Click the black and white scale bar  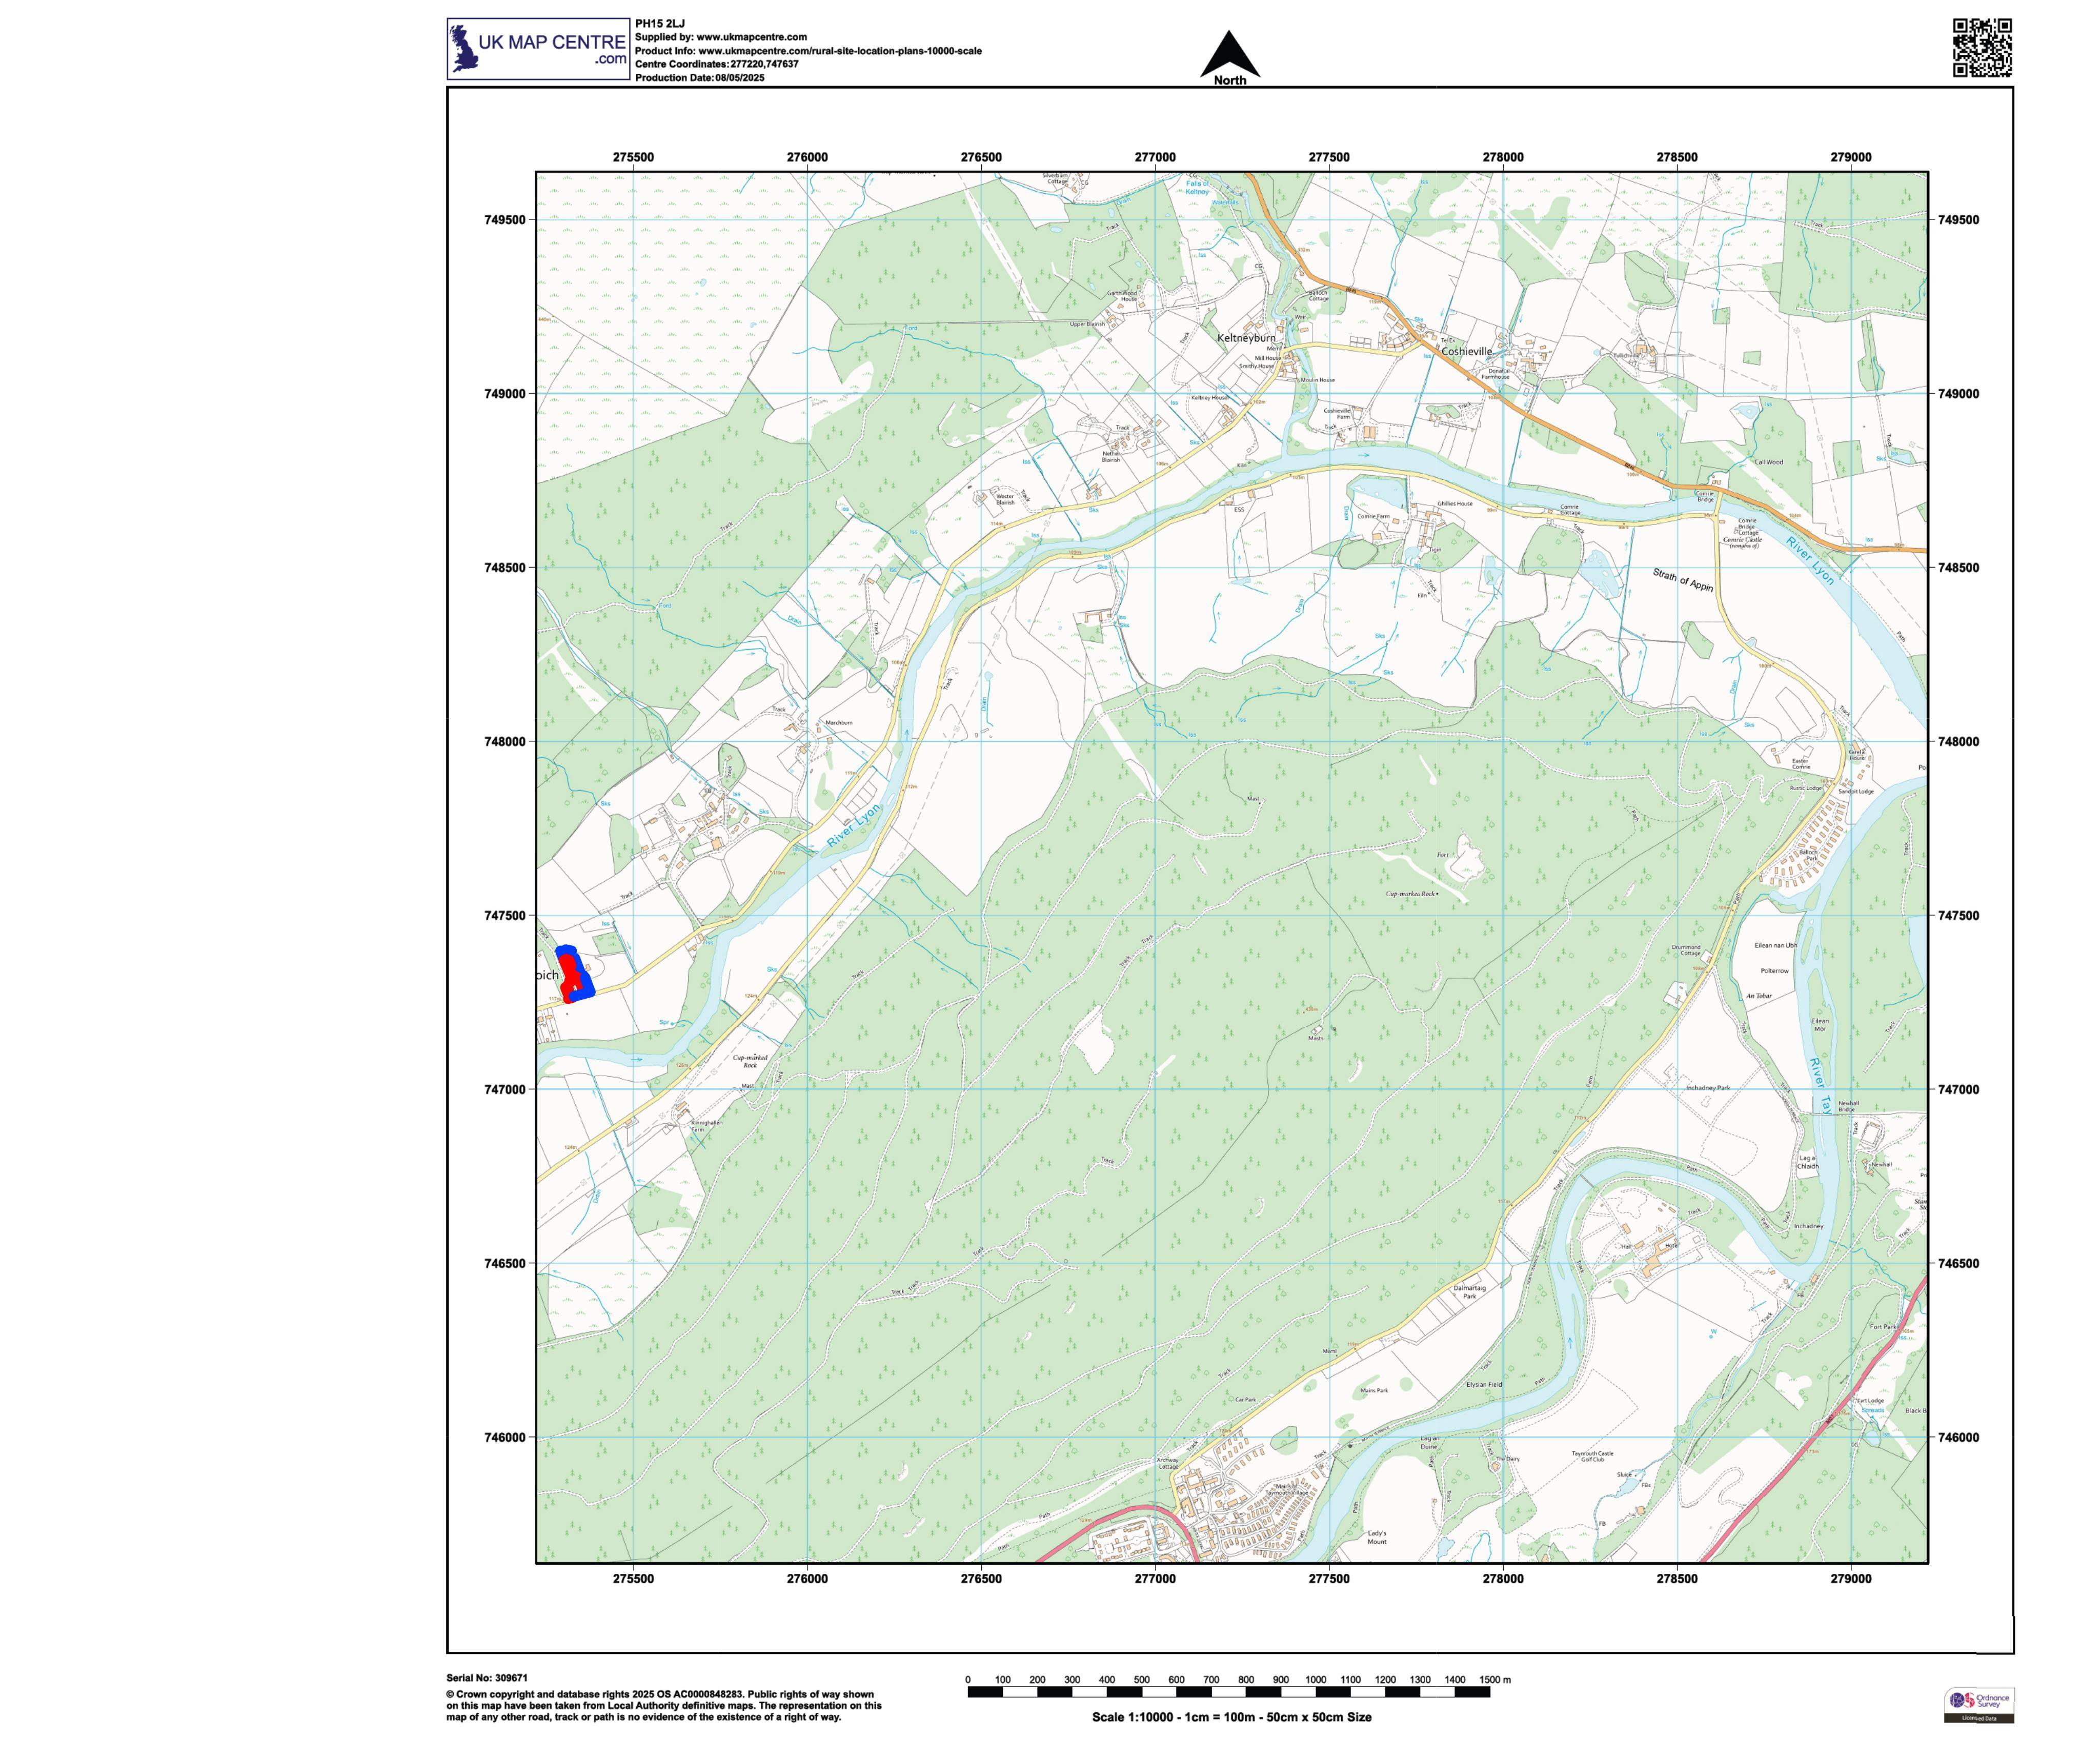tap(1229, 1692)
